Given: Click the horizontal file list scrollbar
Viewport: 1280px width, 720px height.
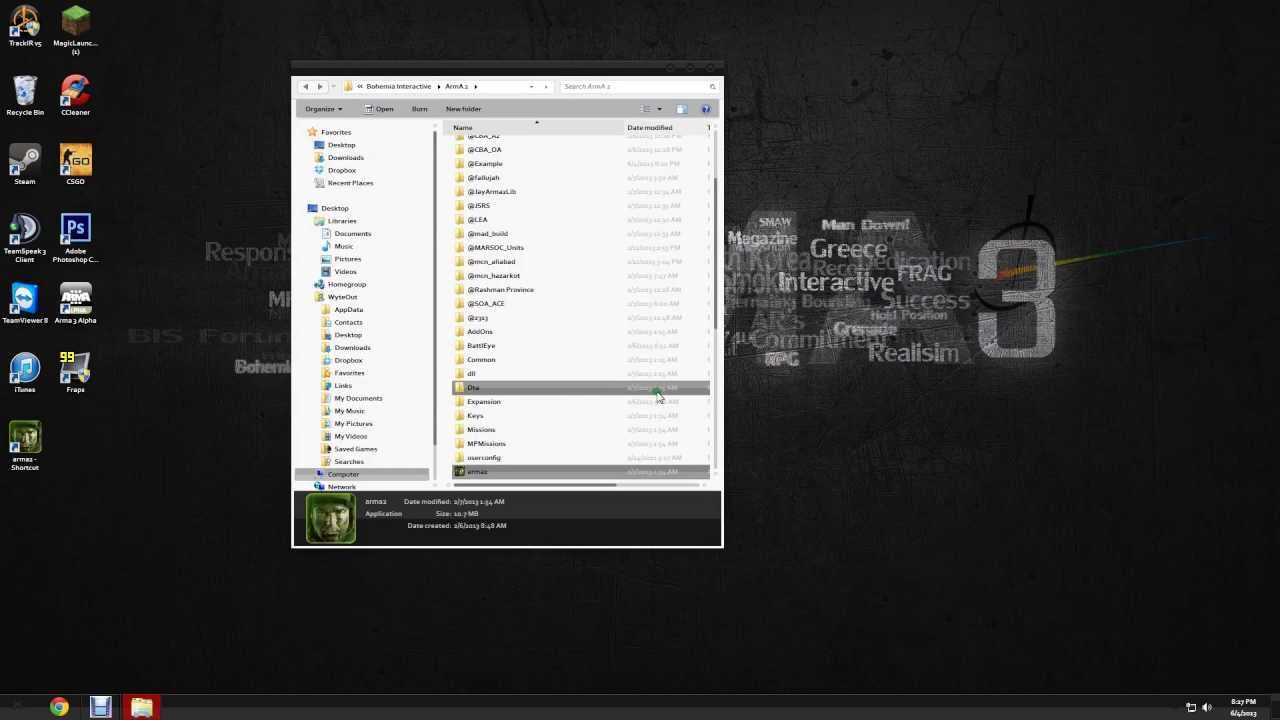Looking at the screenshot, I should click(534, 485).
